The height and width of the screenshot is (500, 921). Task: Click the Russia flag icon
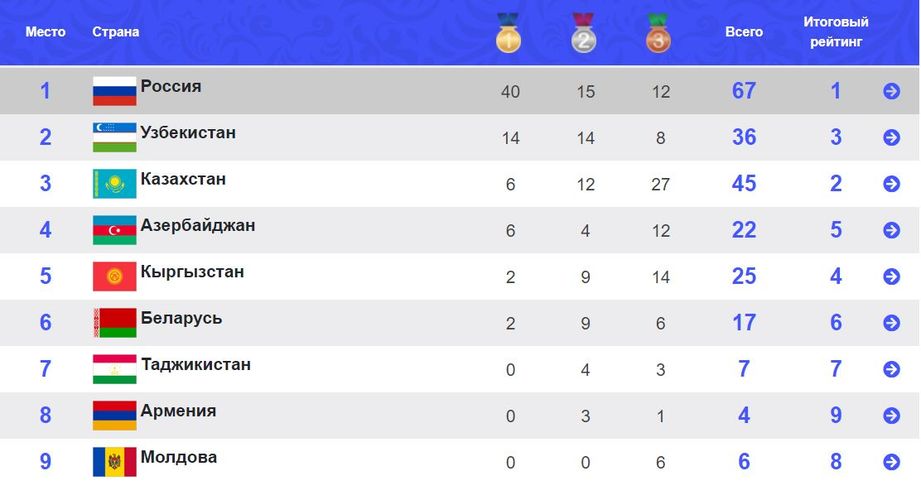click(114, 91)
